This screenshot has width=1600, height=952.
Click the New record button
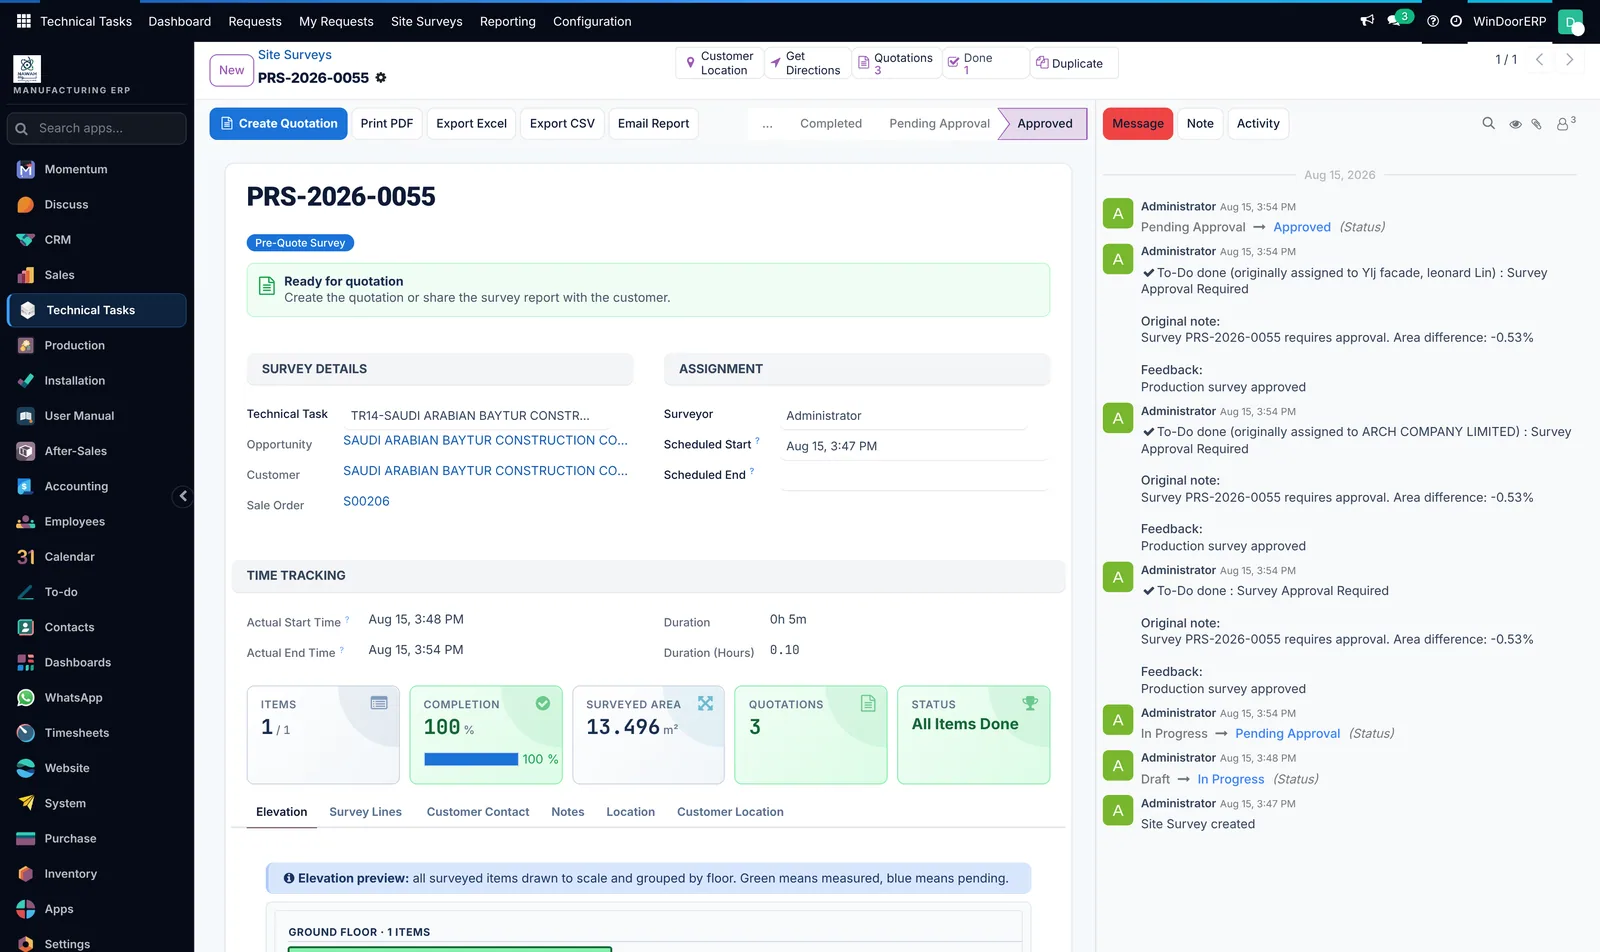pos(231,70)
